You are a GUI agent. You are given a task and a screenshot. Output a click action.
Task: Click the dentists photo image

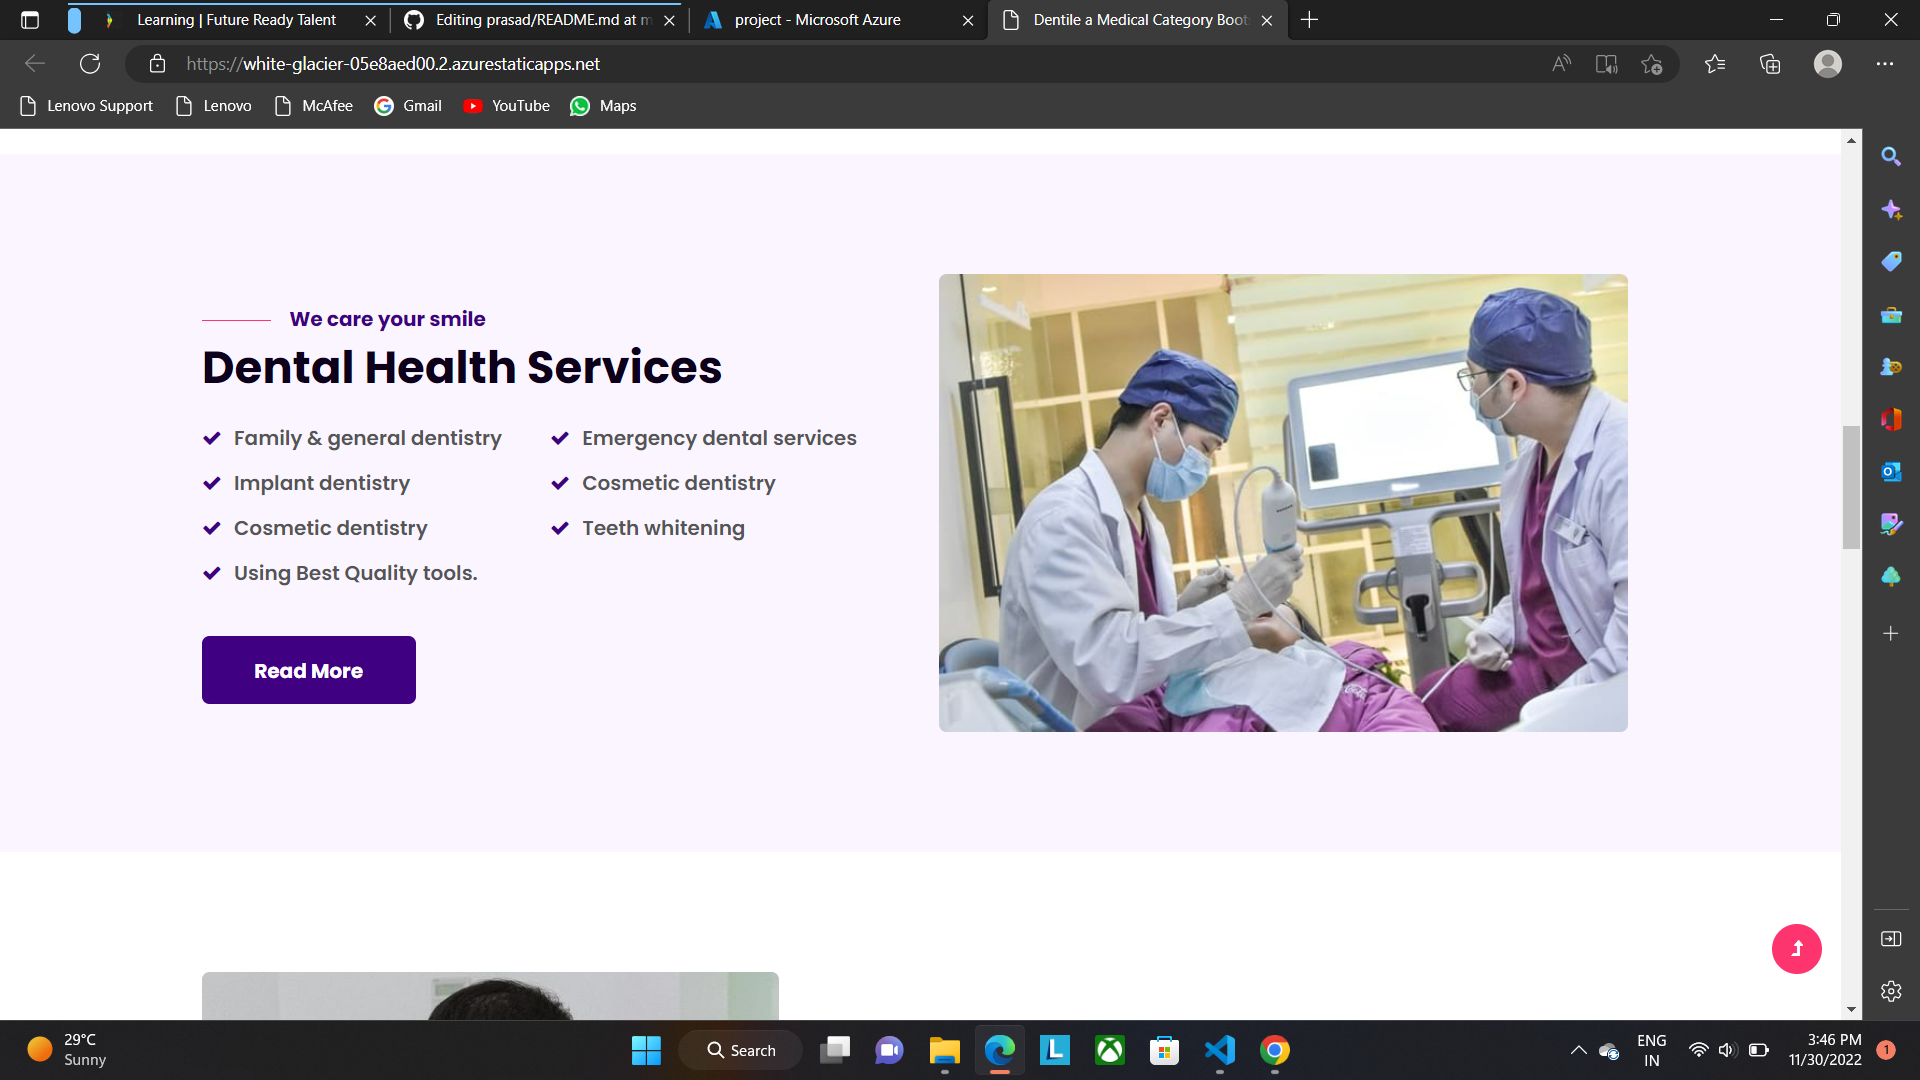(x=1283, y=503)
